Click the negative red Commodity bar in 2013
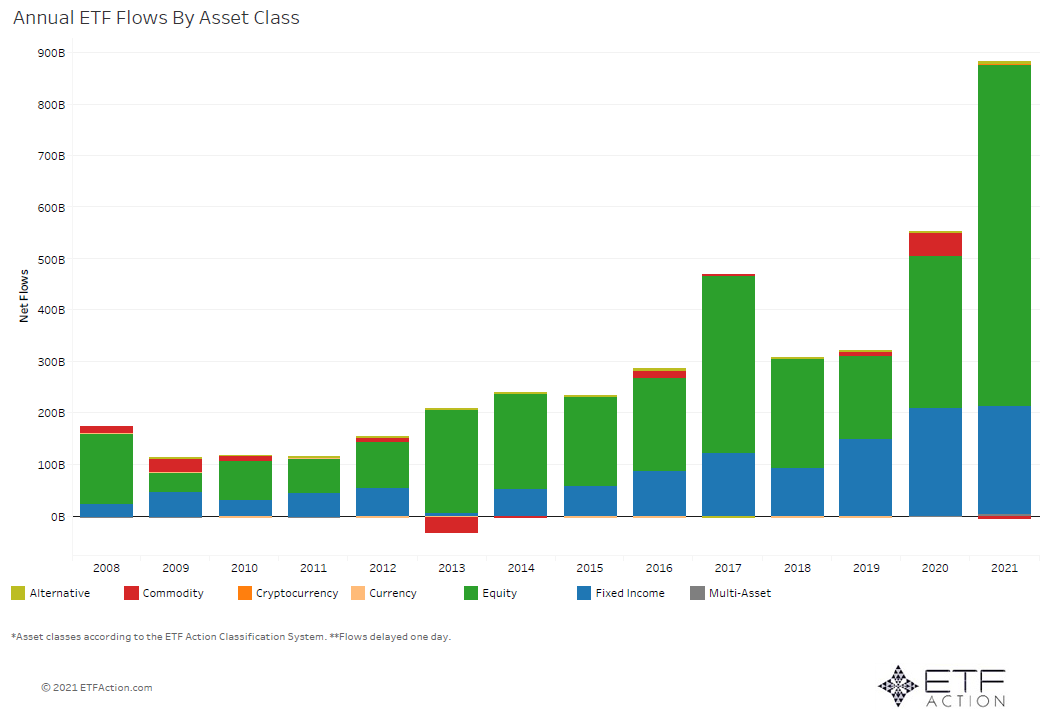The height and width of the screenshot is (713, 1056). (451, 525)
